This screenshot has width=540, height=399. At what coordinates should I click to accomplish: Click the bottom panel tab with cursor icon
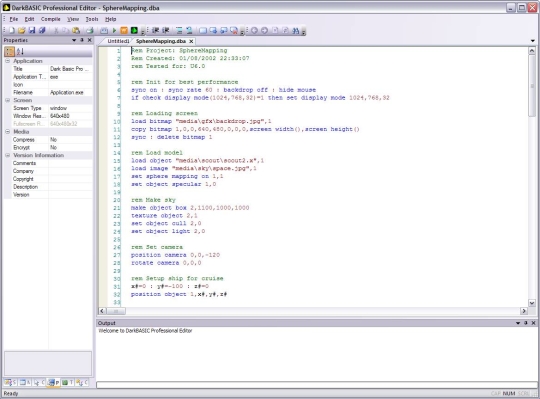point(39,382)
